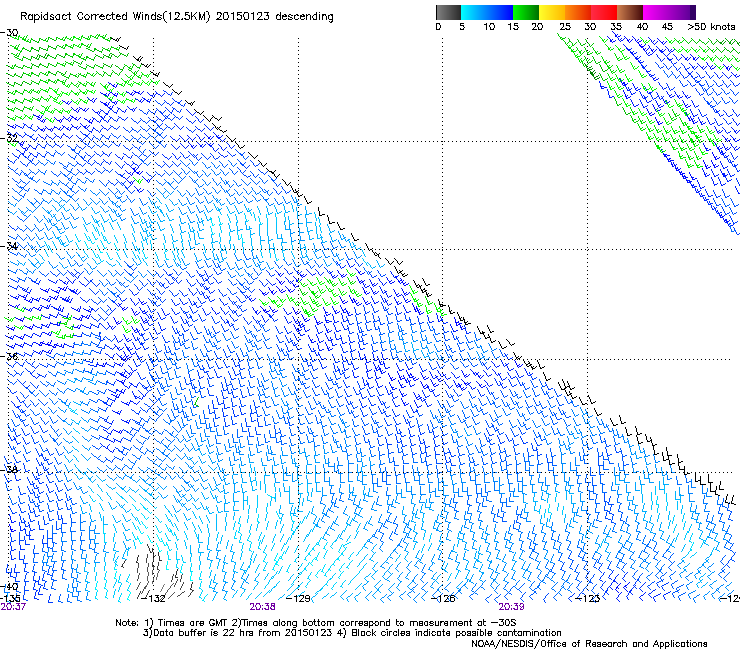This screenshot has width=740, height=650.
Task: Click the 'NOAA/NESDIS/Office of Research and Applications' credit
Action: coord(589,644)
